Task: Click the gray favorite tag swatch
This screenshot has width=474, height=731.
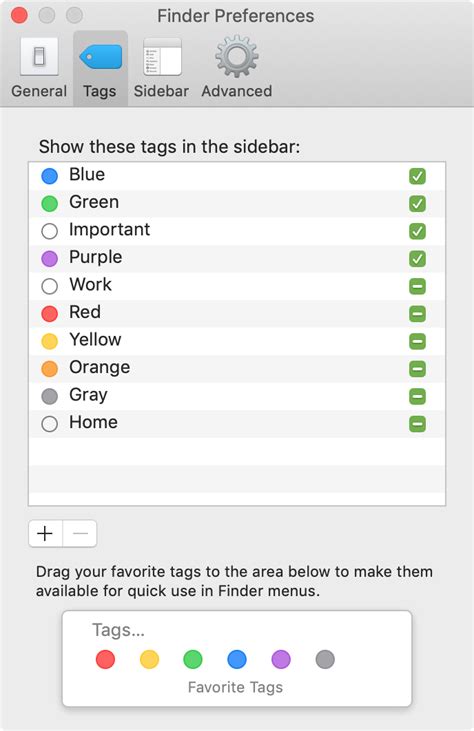Action: pos(325,659)
